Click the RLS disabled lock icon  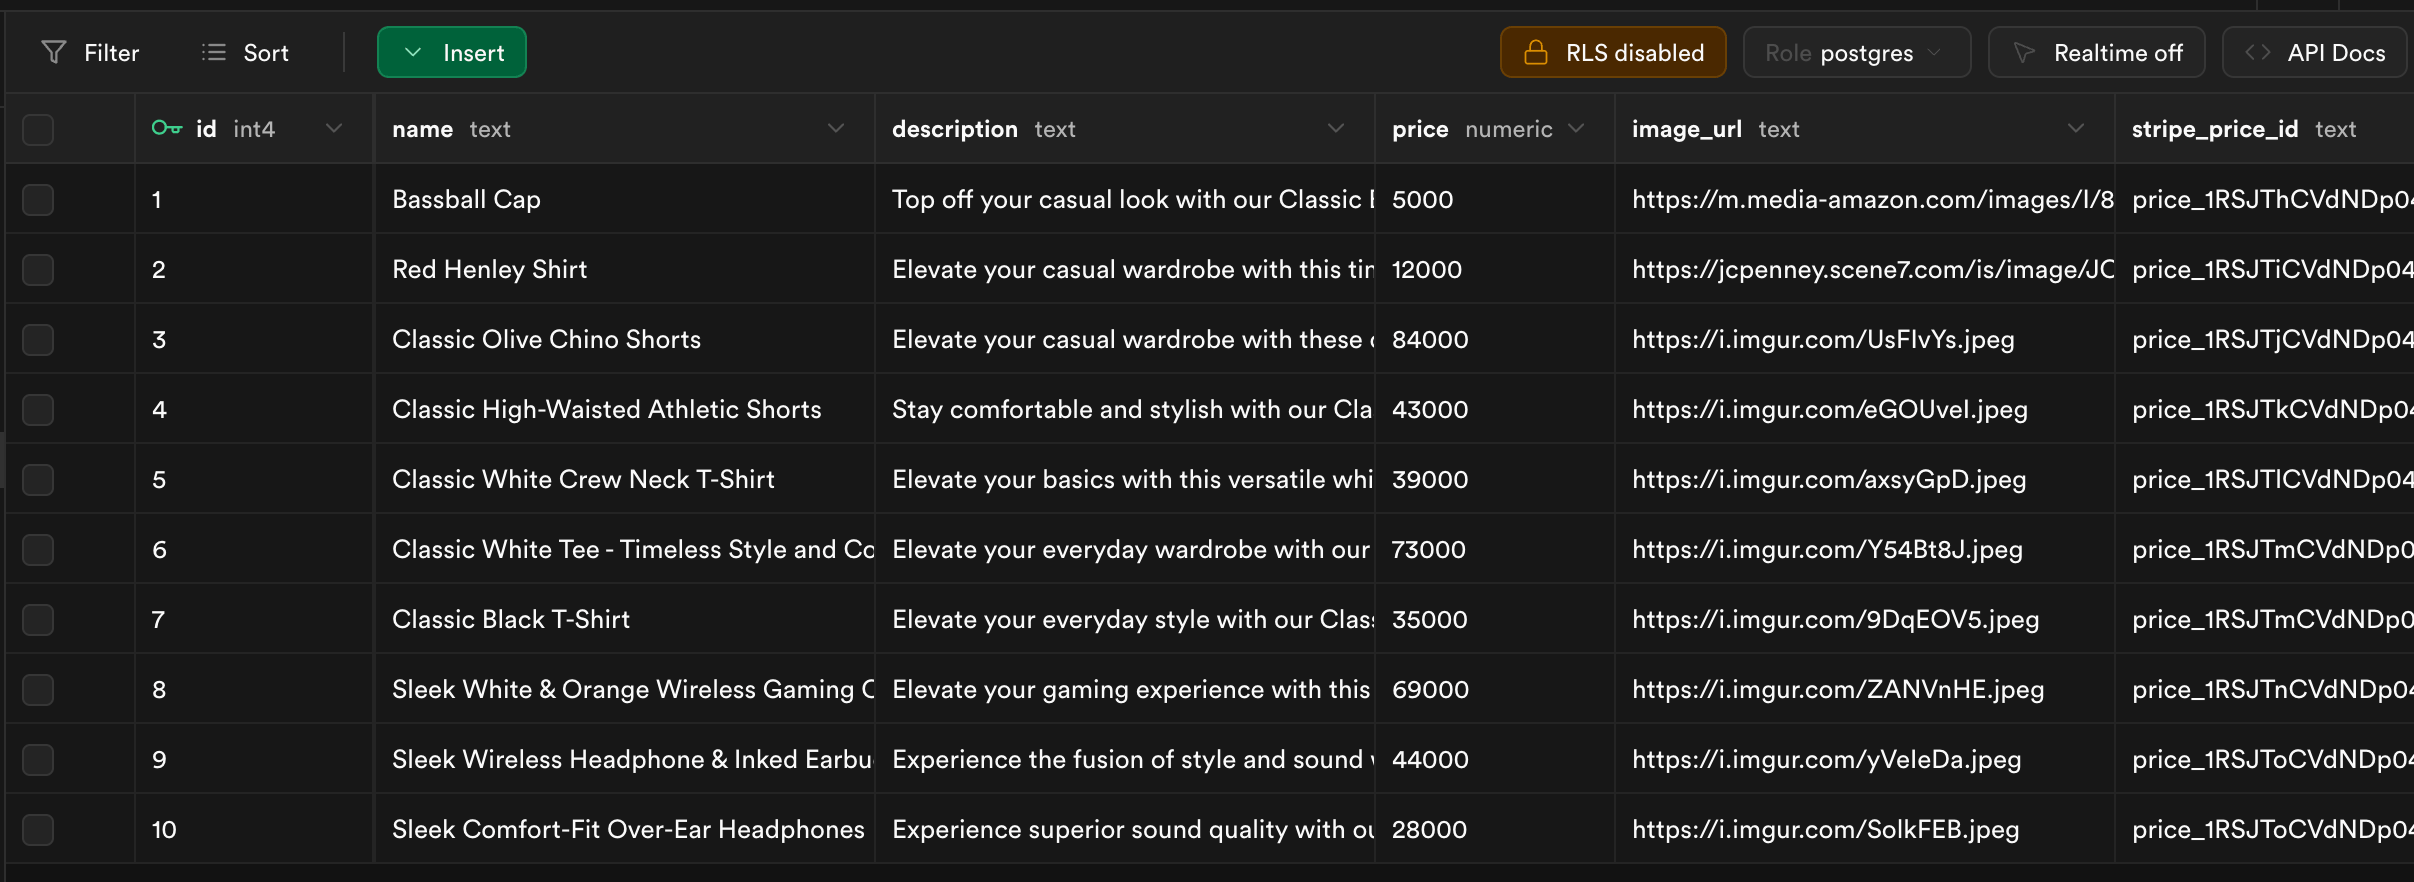[1536, 52]
